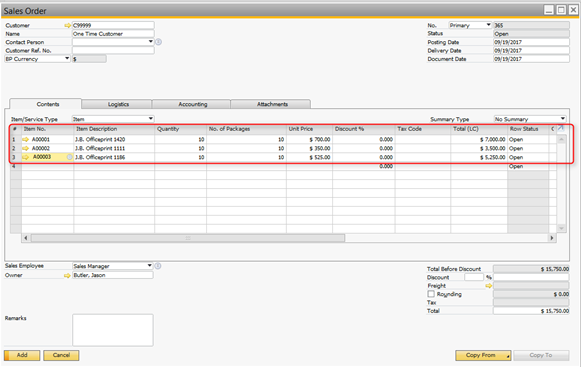
Task: Open the BP Currency dropdown
Action: [x=67, y=59]
